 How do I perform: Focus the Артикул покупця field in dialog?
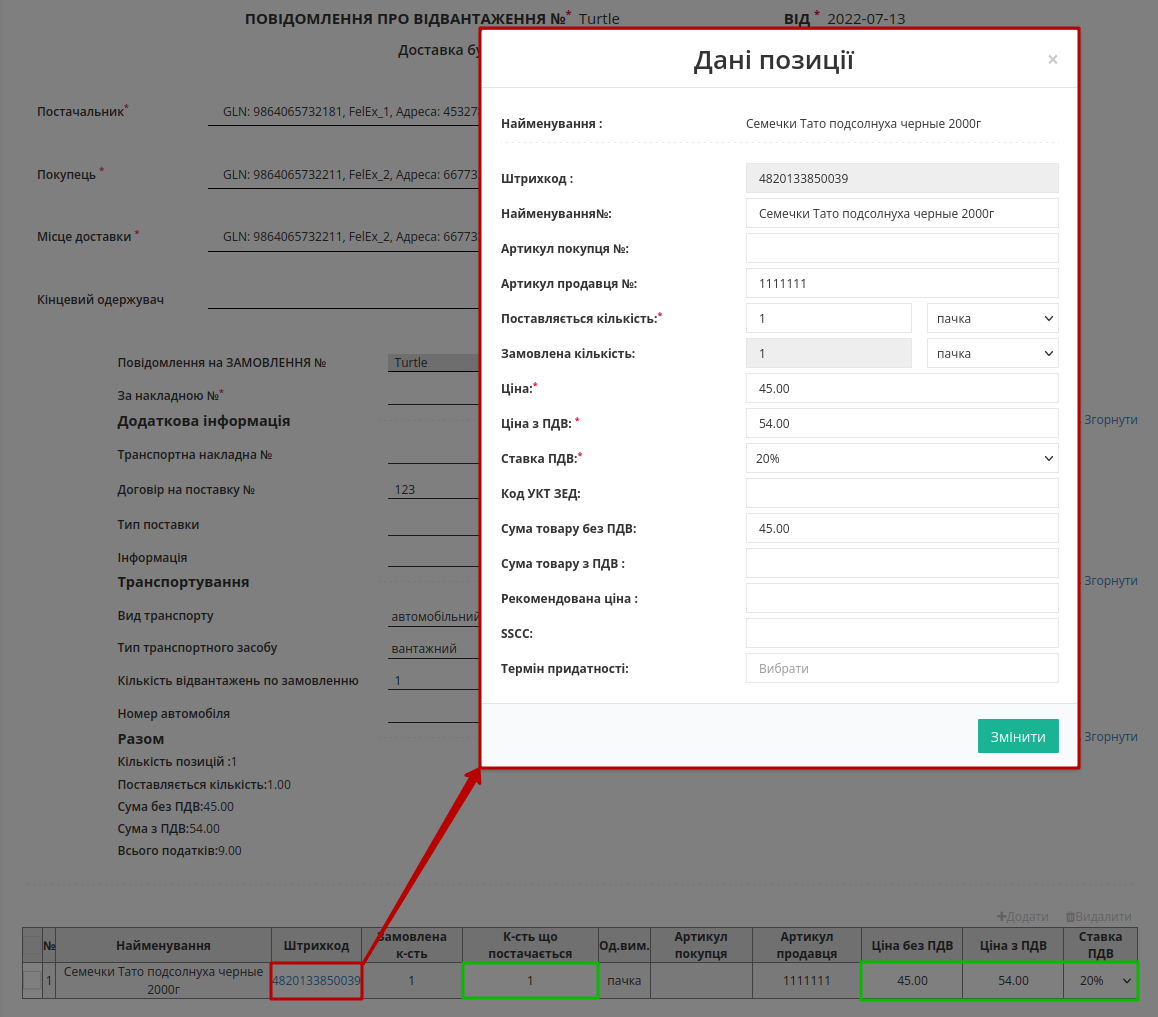pyautogui.click(x=902, y=248)
